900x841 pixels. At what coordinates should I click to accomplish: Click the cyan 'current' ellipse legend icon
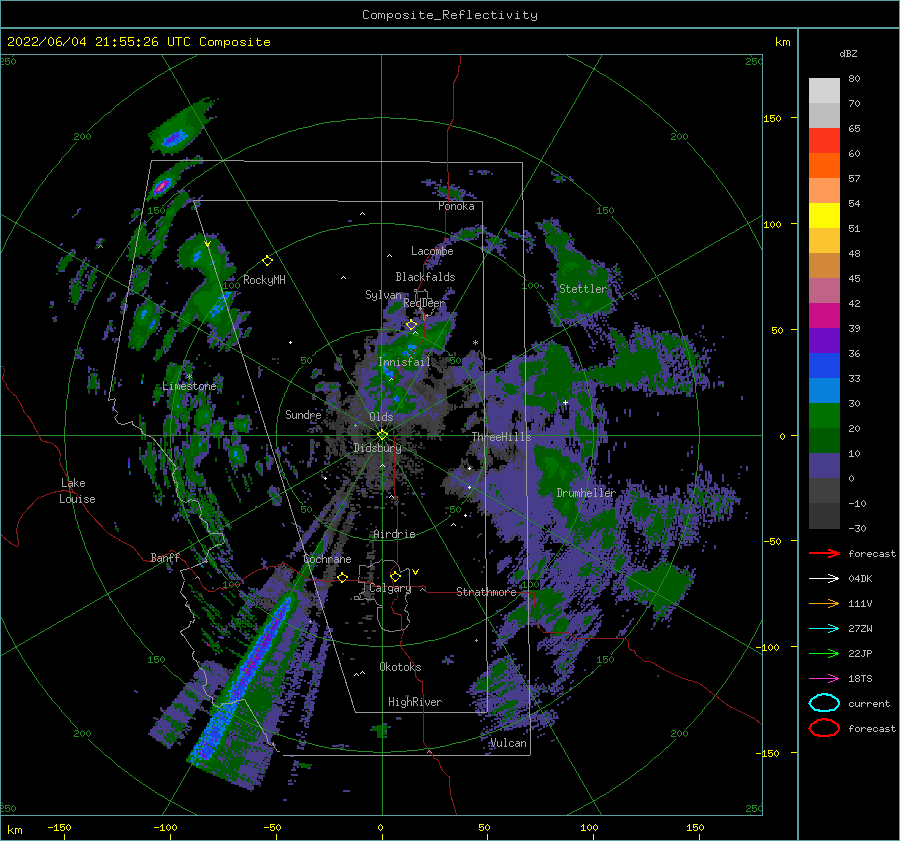point(824,703)
